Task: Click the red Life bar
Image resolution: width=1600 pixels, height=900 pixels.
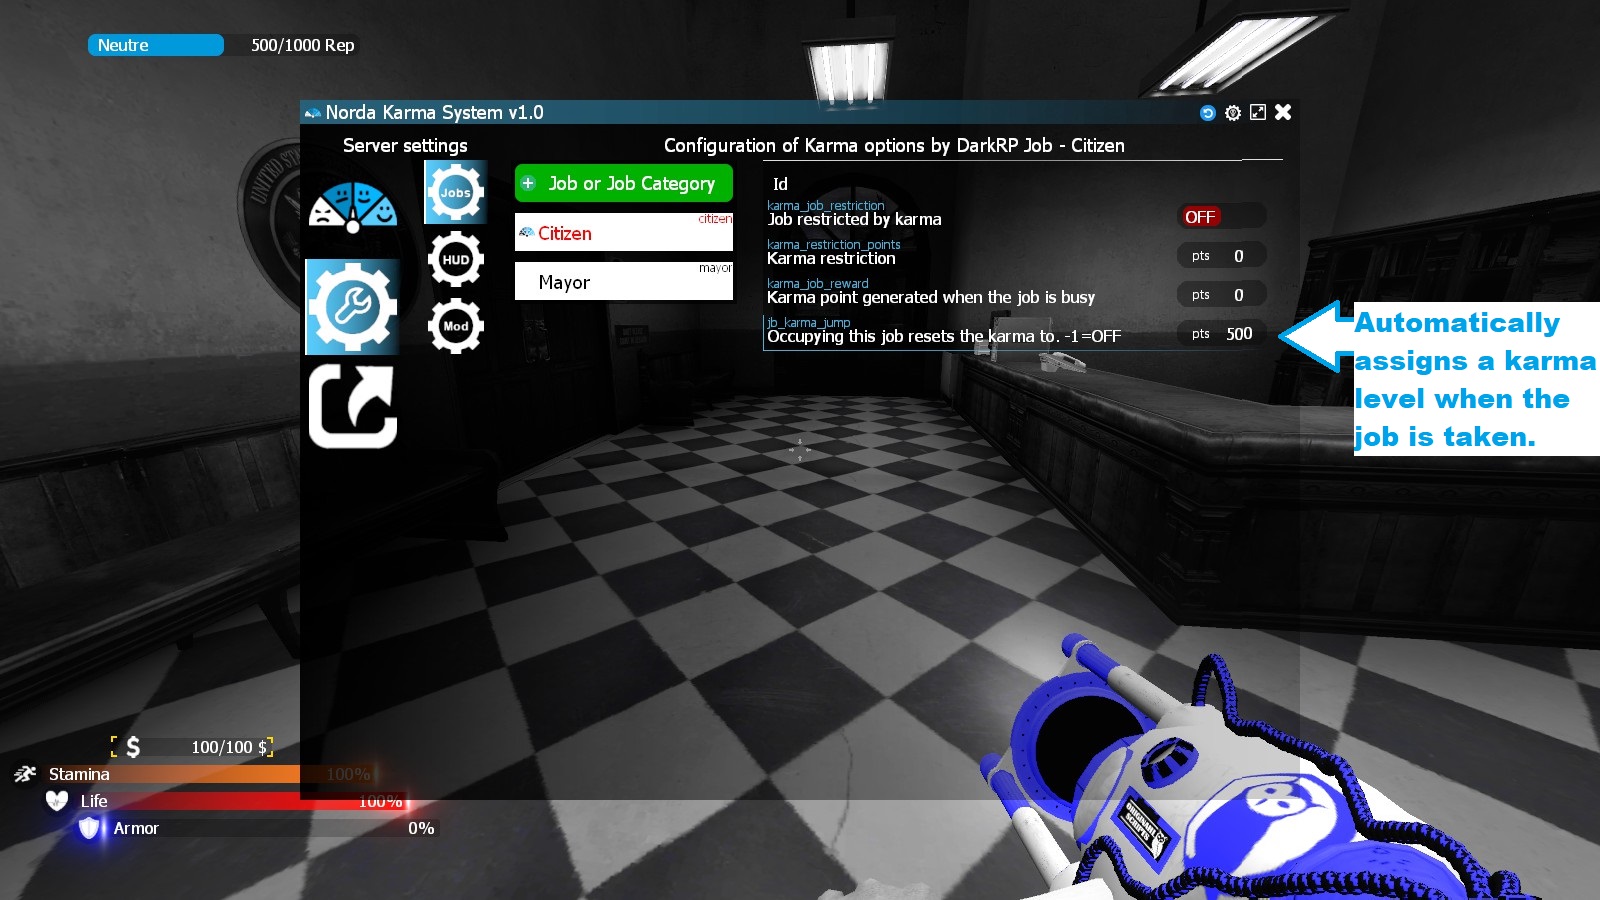Action: tap(242, 801)
